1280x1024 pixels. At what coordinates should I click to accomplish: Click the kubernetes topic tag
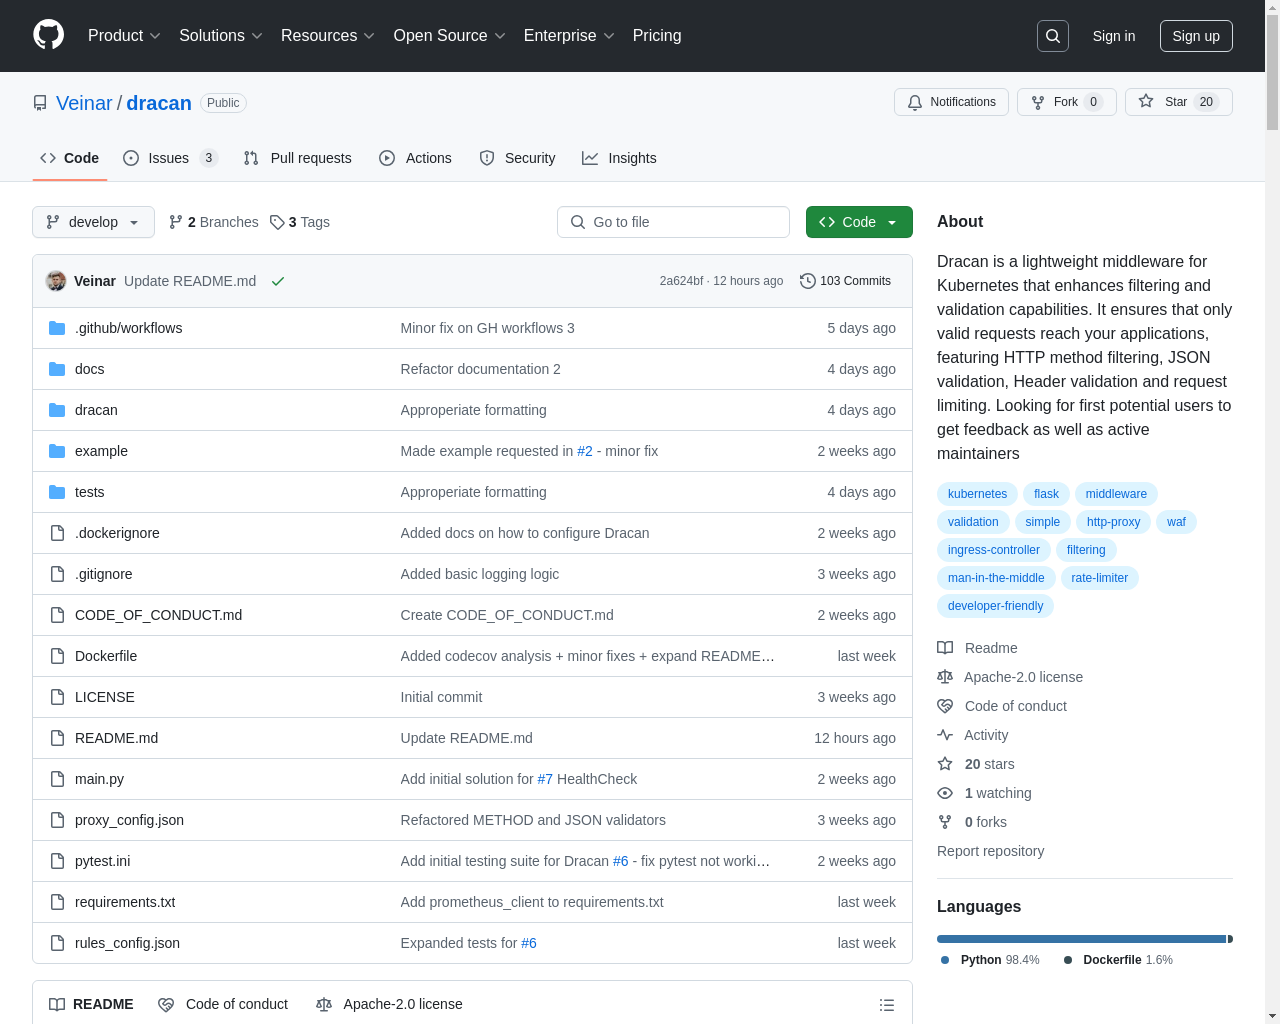977,494
